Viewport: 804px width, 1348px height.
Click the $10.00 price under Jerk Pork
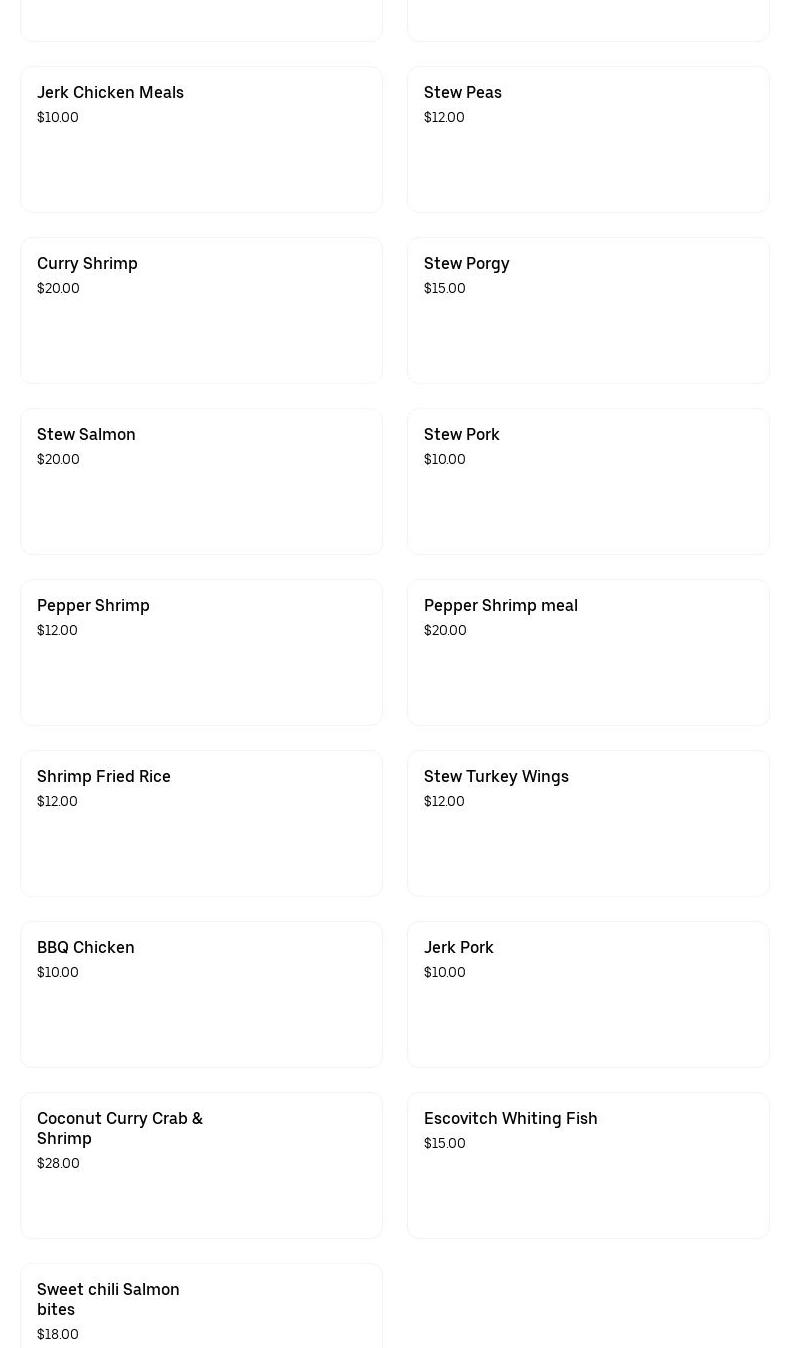[445, 972]
